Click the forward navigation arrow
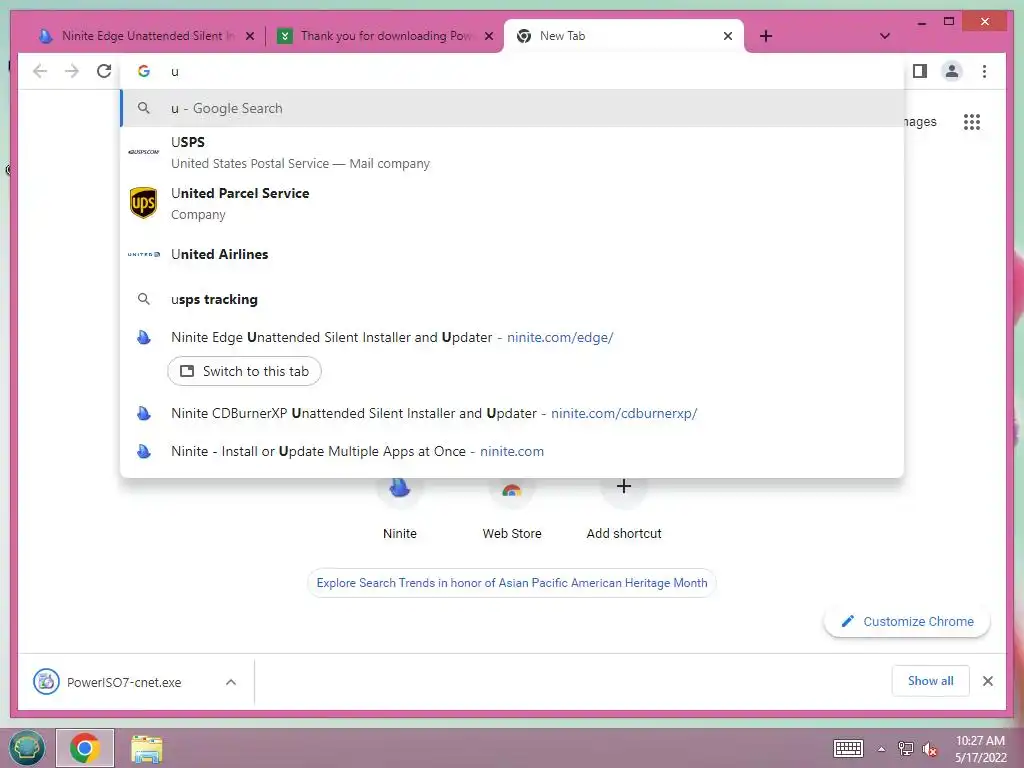The height and width of the screenshot is (768, 1024). click(x=72, y=71)
